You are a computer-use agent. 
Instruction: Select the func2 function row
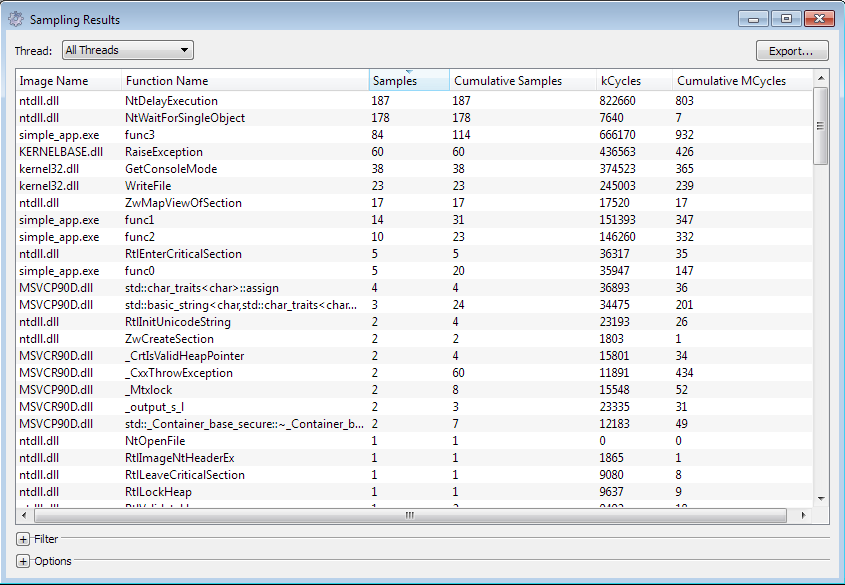point(414,237)
